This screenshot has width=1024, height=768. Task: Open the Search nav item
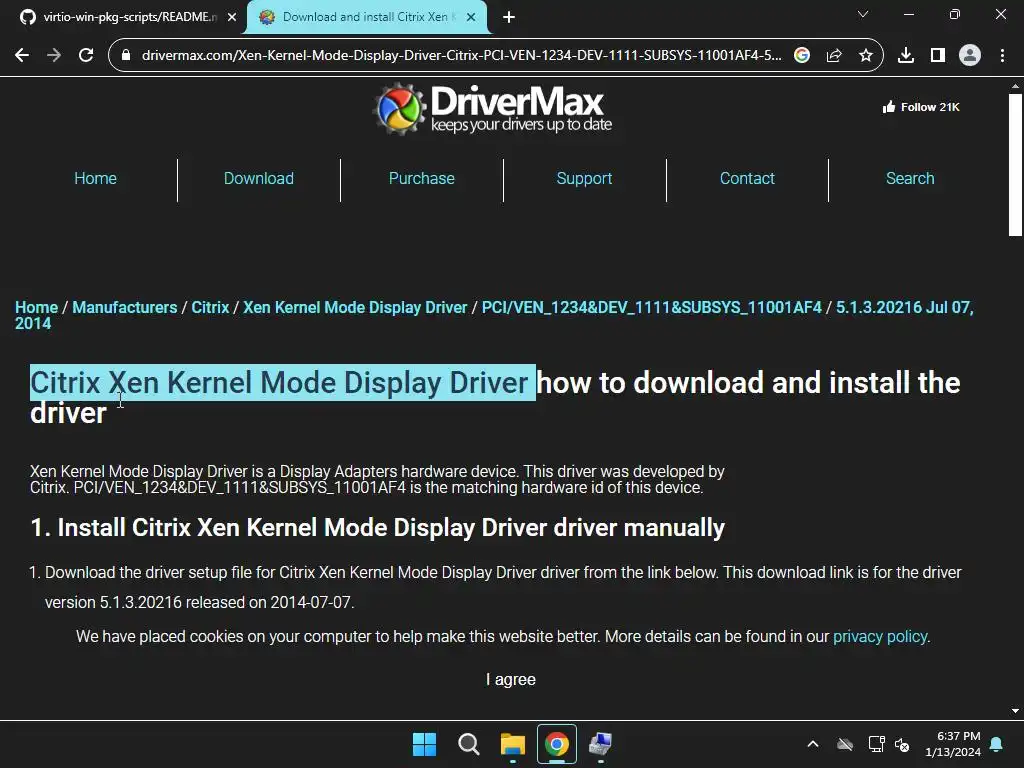910,178
